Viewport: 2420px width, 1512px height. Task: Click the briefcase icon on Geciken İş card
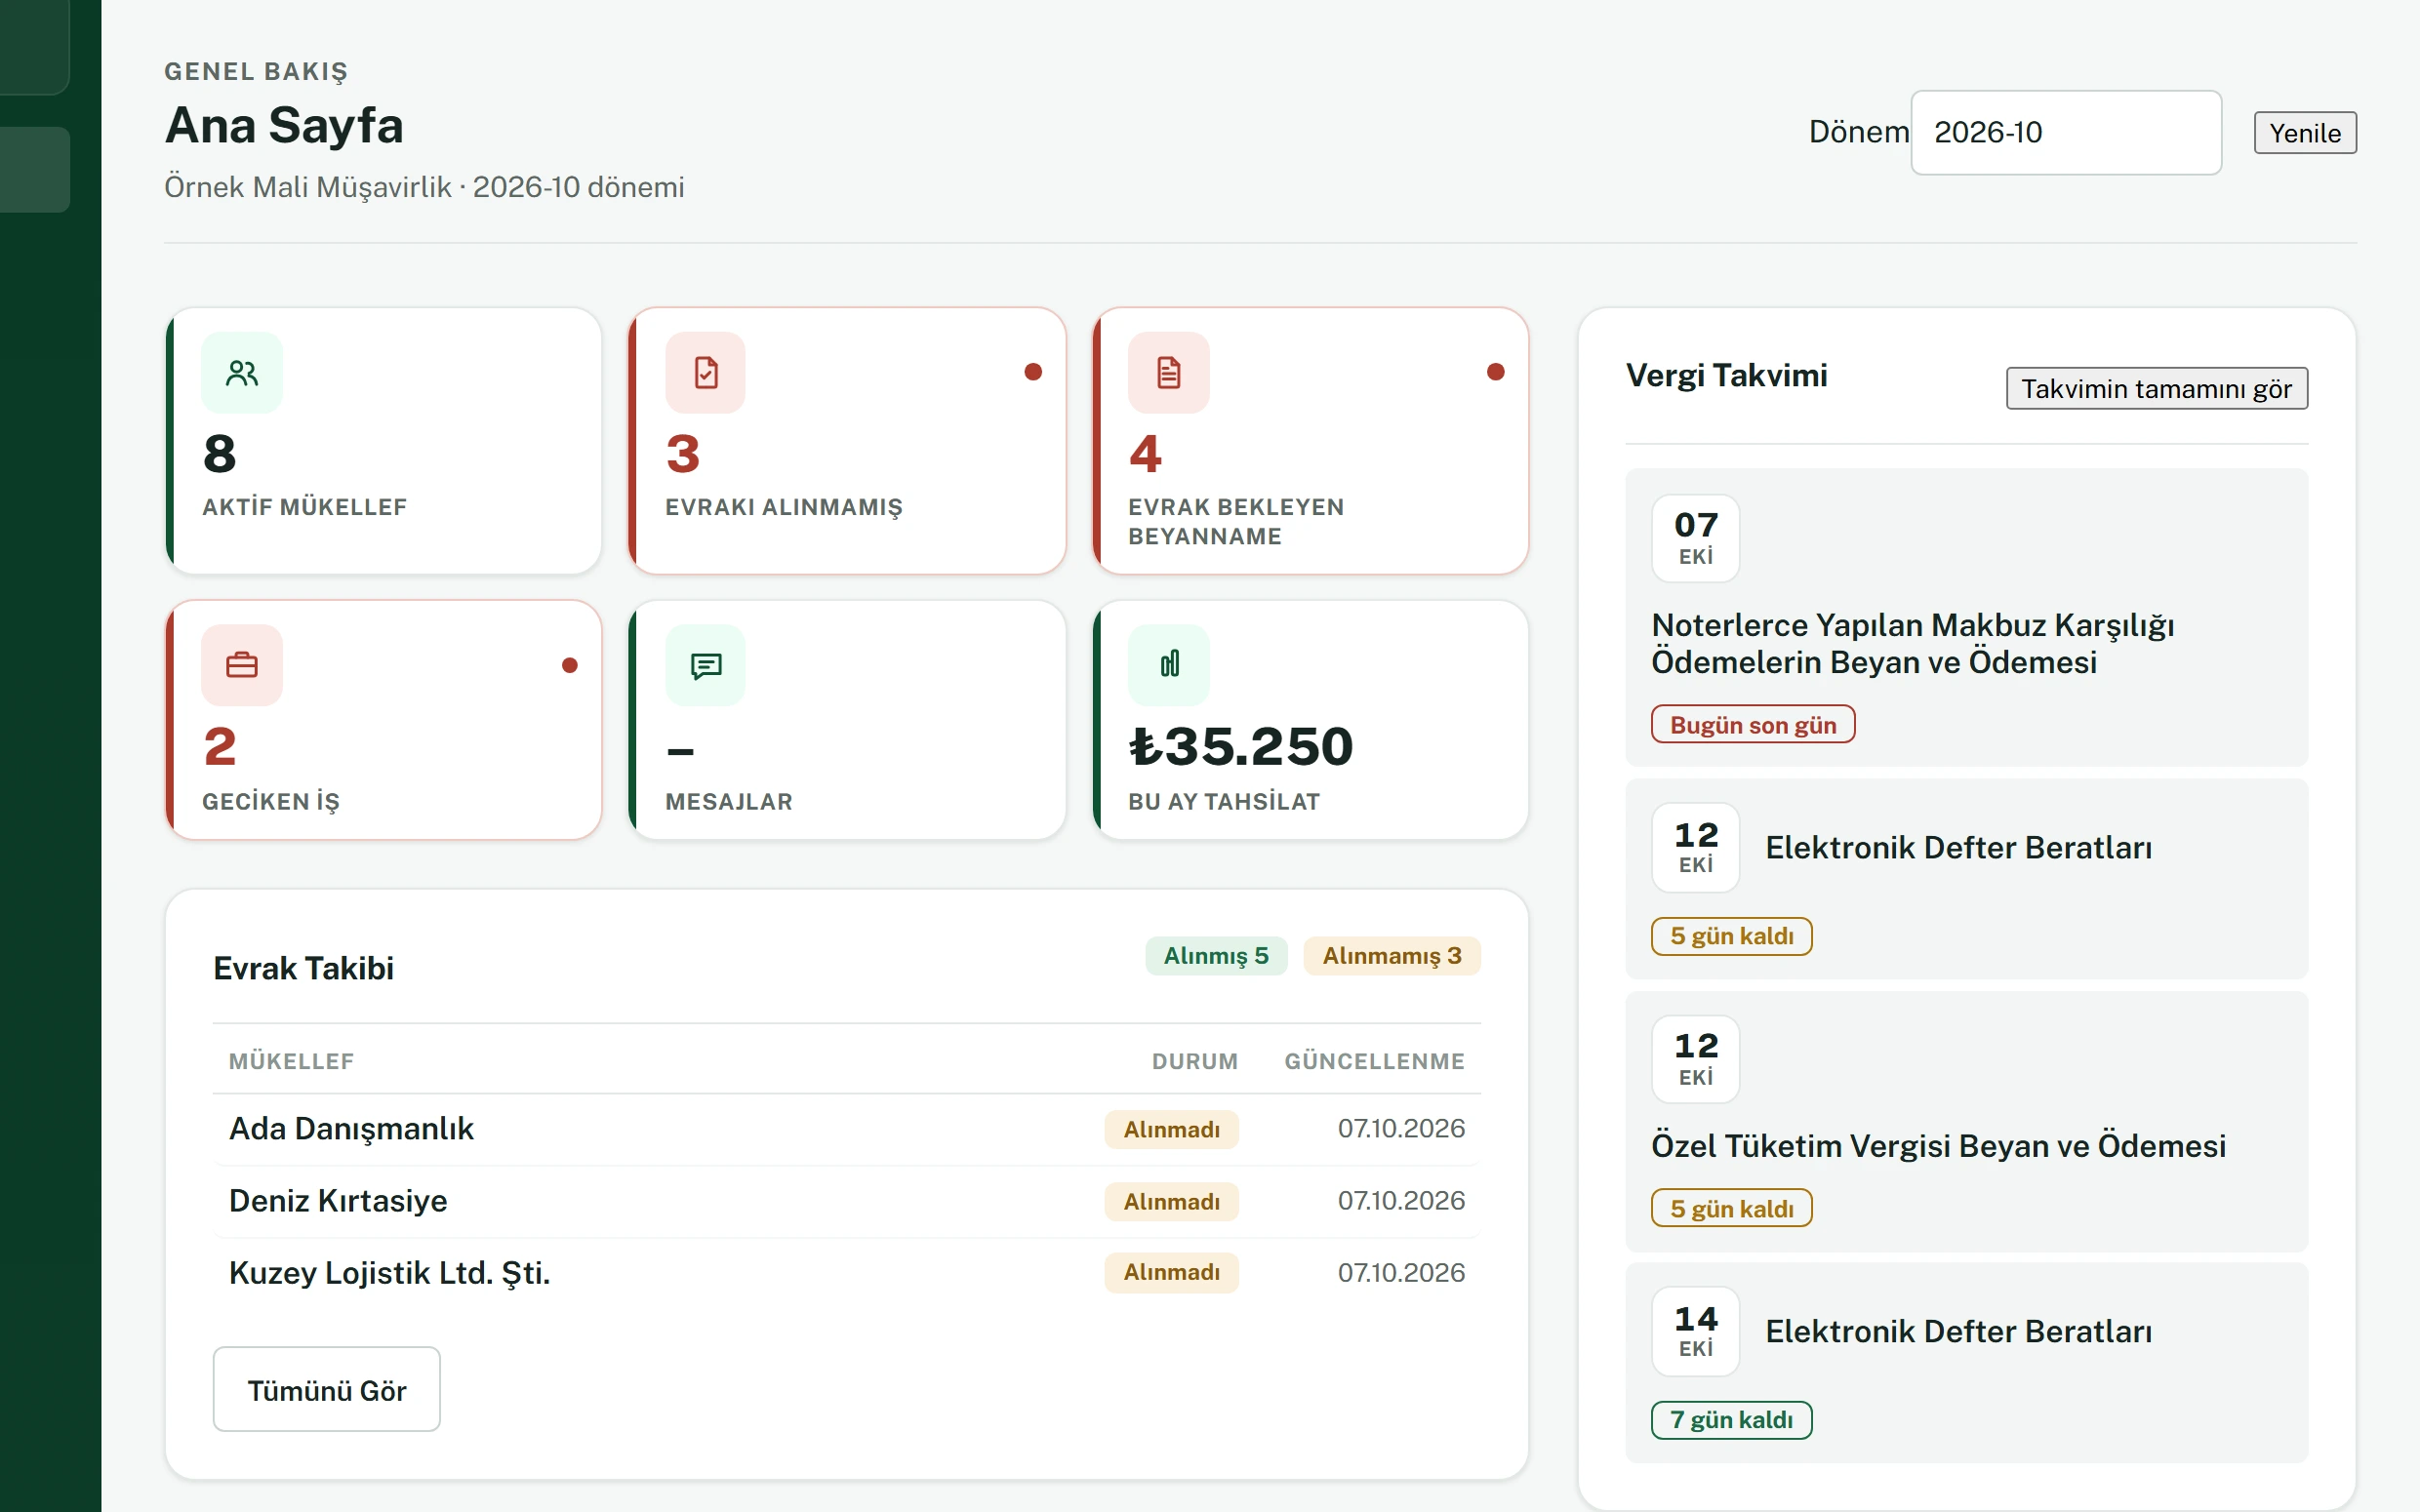pyautogui.click(x=242, y=665)
